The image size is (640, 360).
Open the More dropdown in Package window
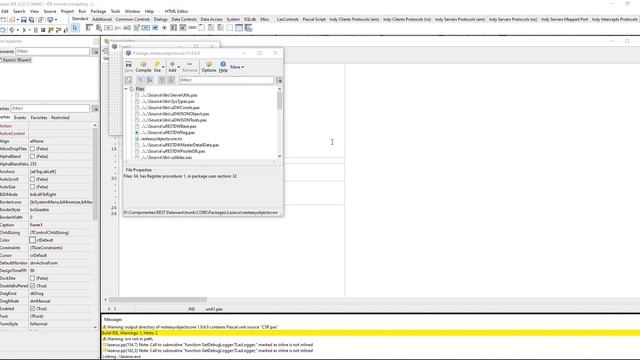[x=237, y=67]
